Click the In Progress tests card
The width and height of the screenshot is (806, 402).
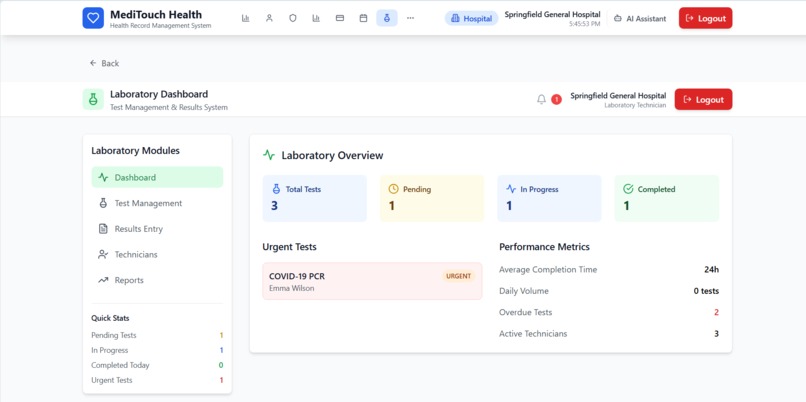549,198
